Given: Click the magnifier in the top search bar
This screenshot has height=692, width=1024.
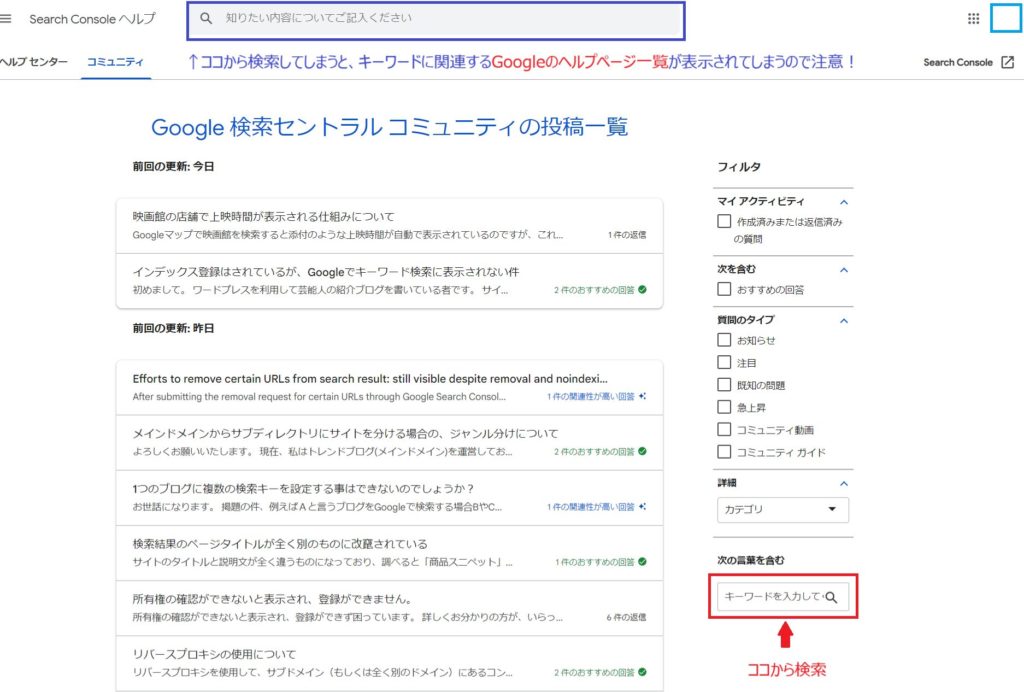Looking at the screenshot, I should [x=206, y=18].
